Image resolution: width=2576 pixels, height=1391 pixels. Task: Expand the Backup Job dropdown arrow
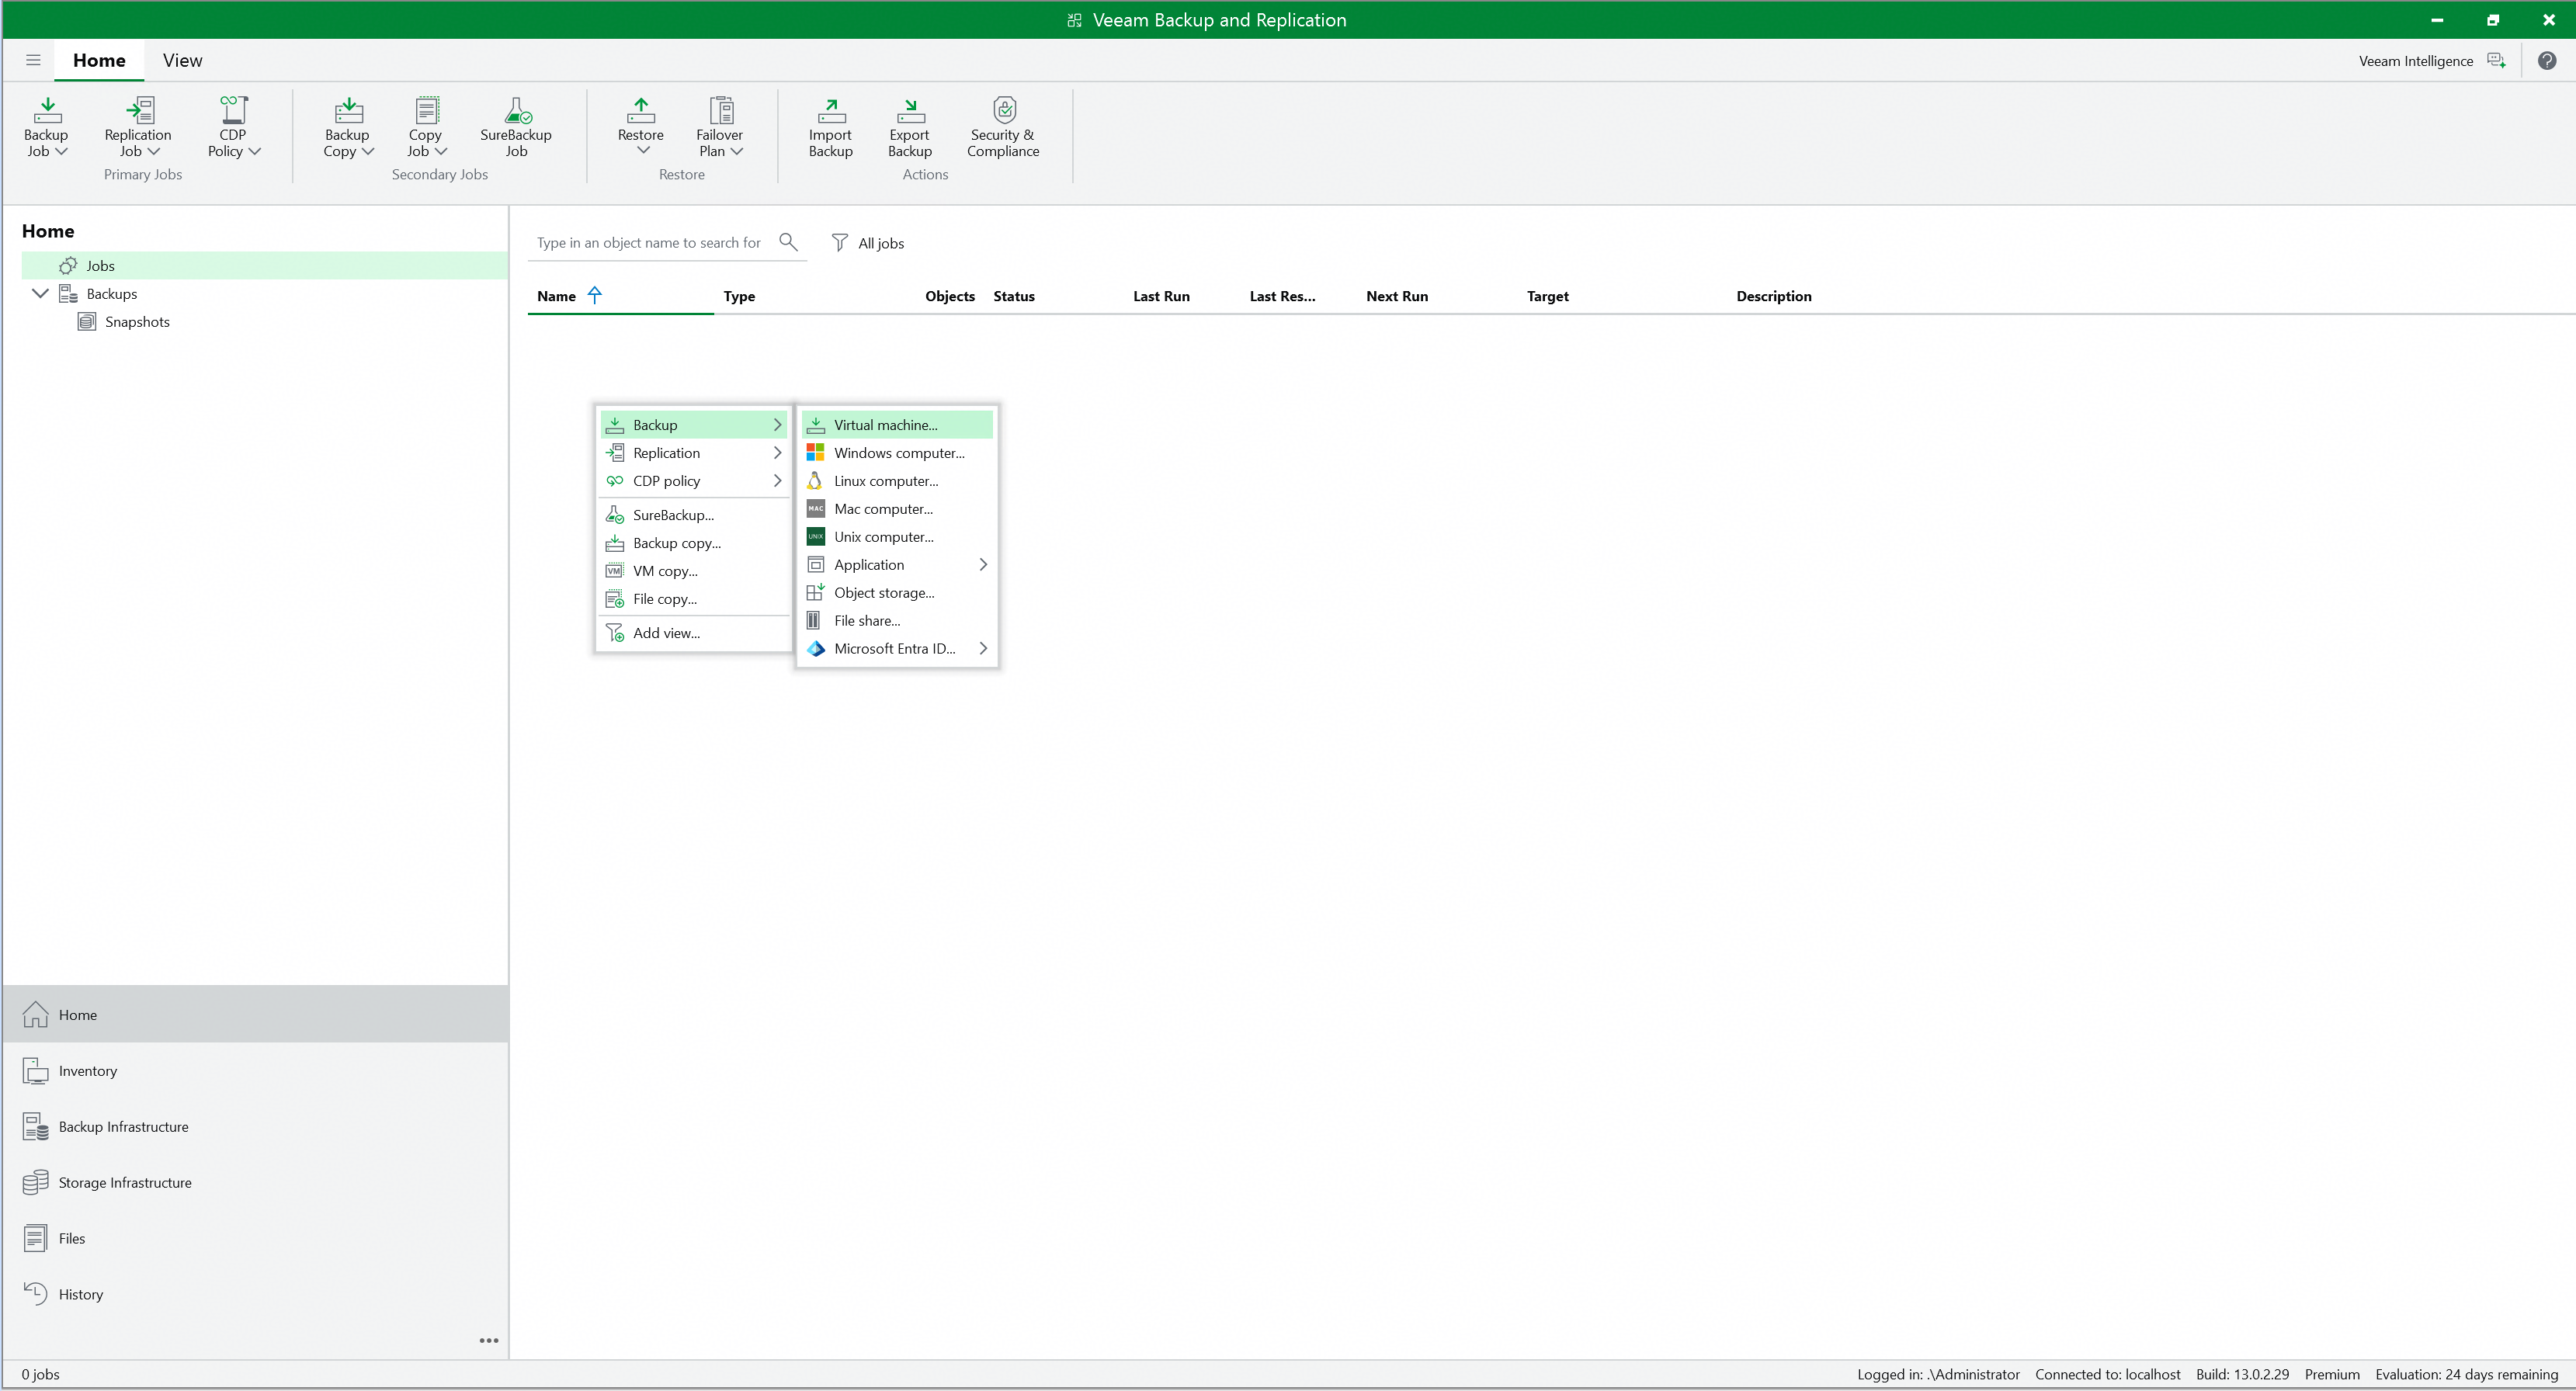62,152
